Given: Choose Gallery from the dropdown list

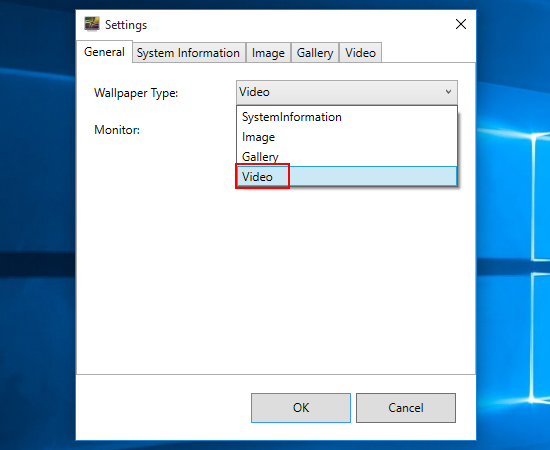Looking at the screenshot, I should 347,156.
